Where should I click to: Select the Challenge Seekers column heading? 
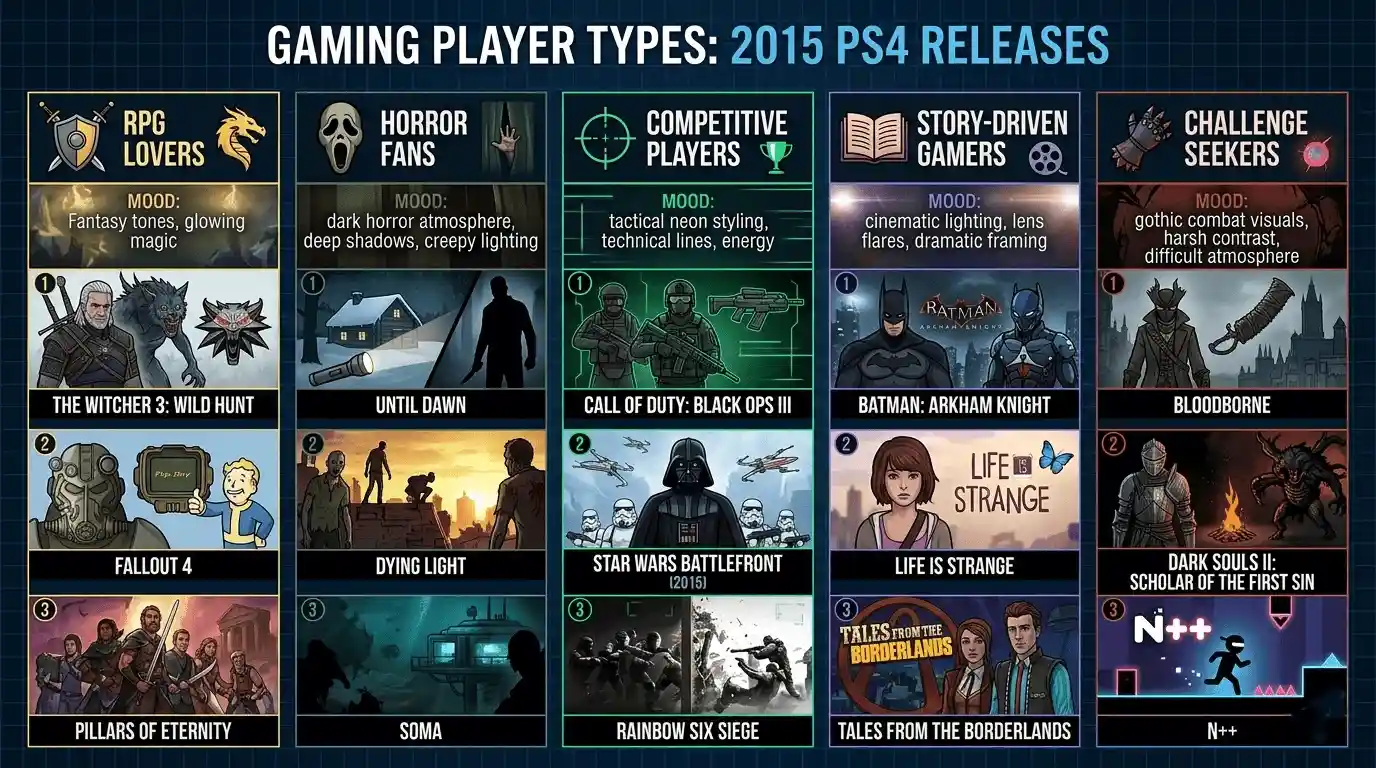(x=1246, y=138)
